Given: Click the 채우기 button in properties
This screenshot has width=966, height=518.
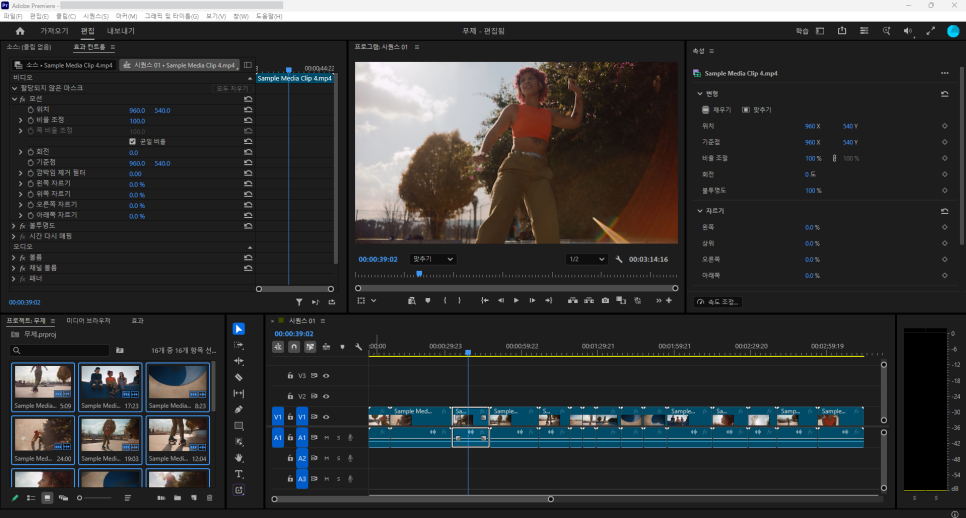Looking at the screenshot, I should click(x=716, y=110).
